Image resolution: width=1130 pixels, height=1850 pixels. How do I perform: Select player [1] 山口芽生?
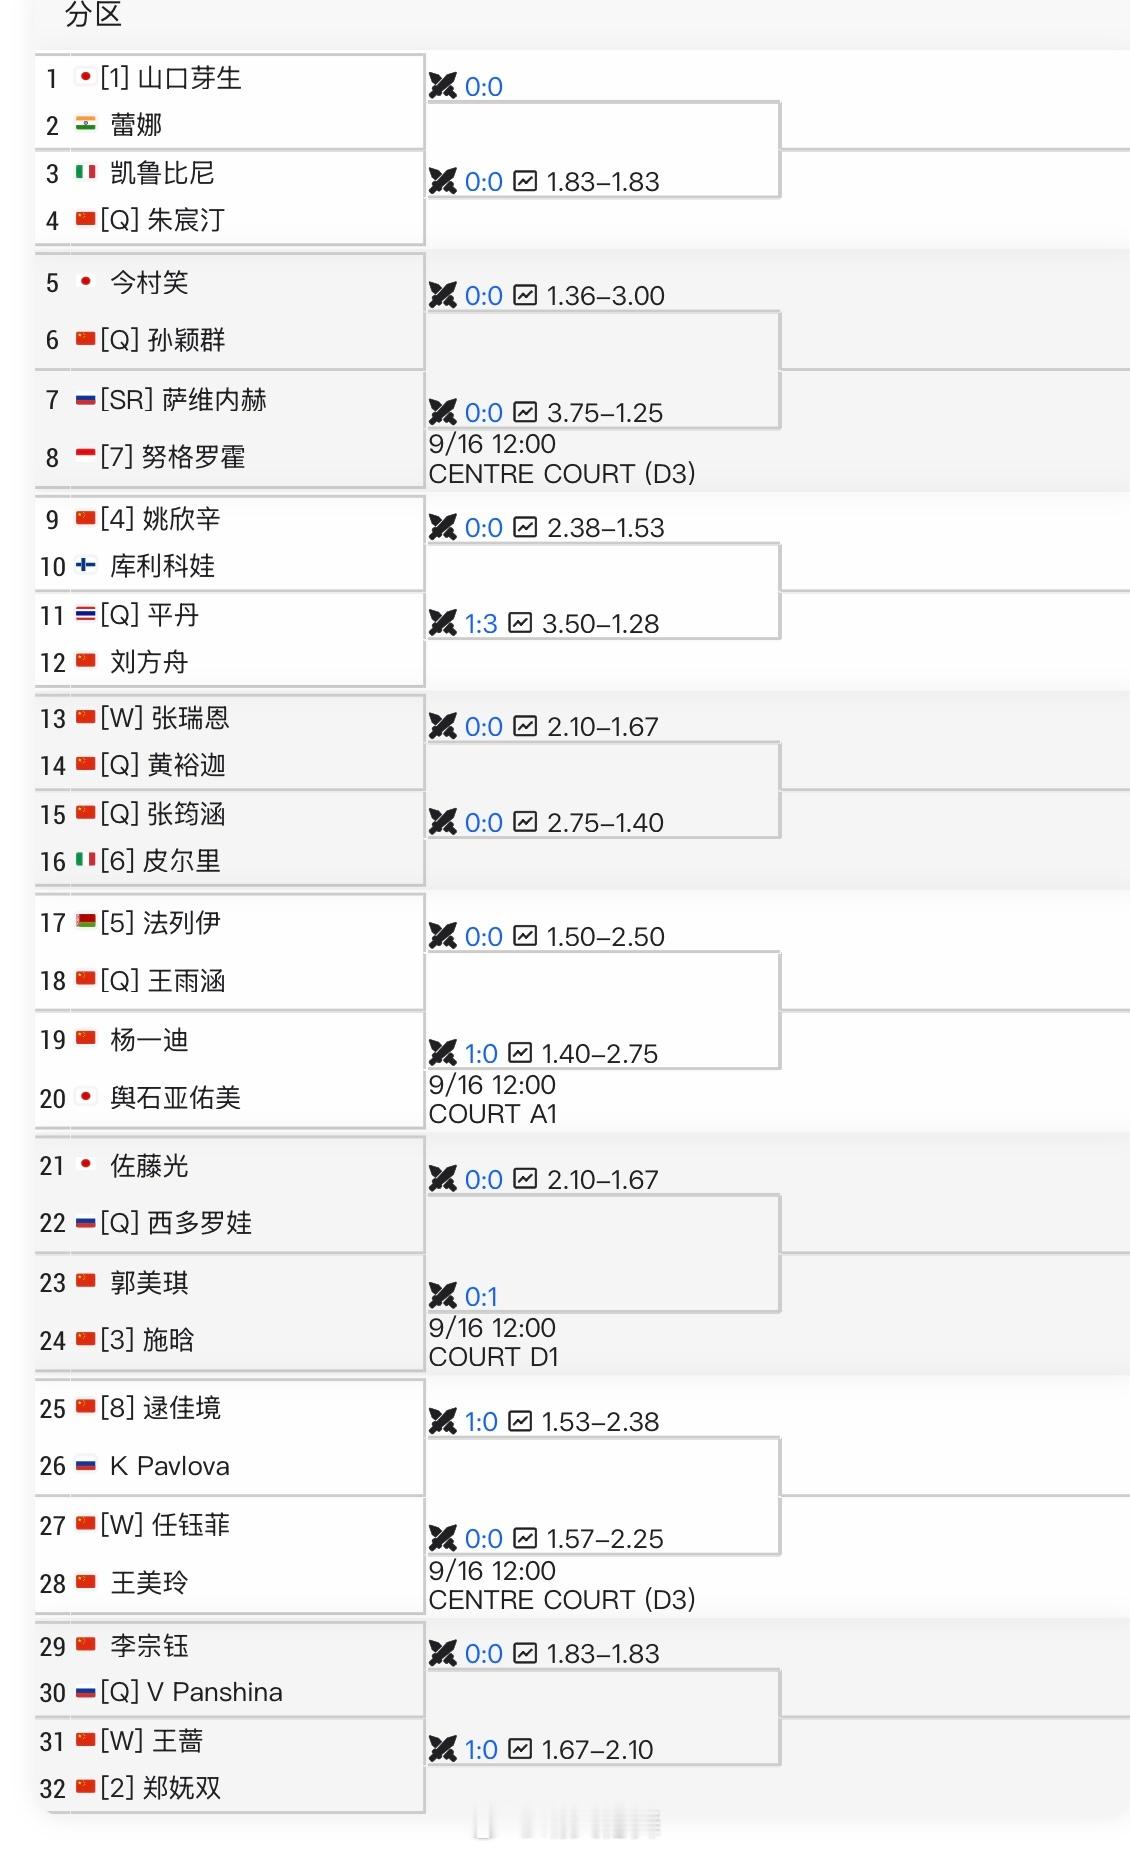pyautogui.click(x=171, y=78)
